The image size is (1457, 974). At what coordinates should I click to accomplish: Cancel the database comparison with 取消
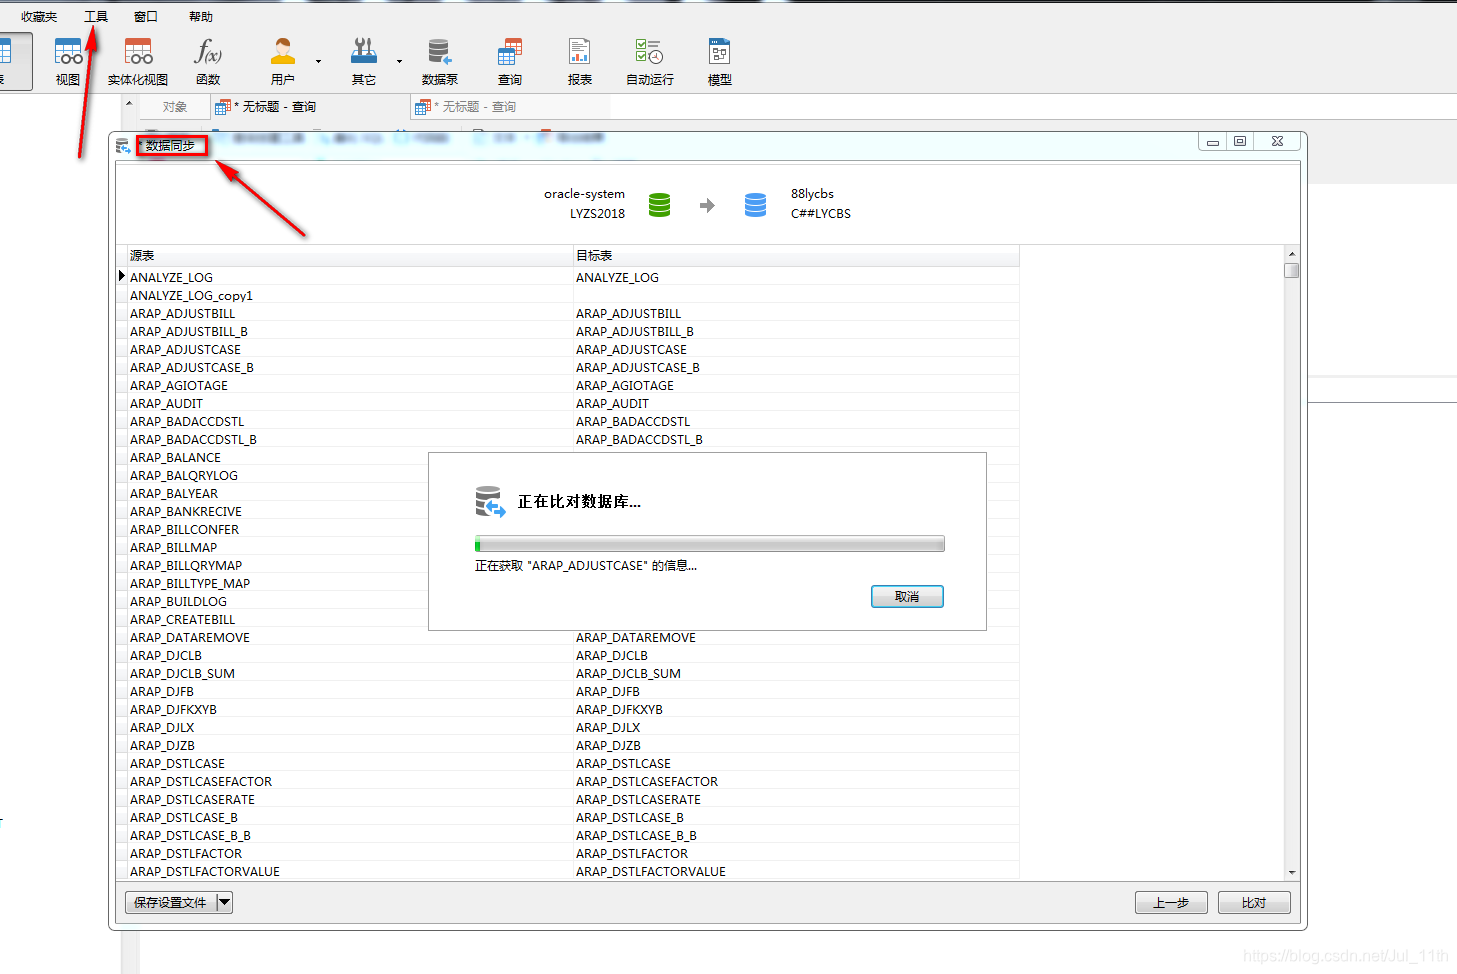coord(907,597)
